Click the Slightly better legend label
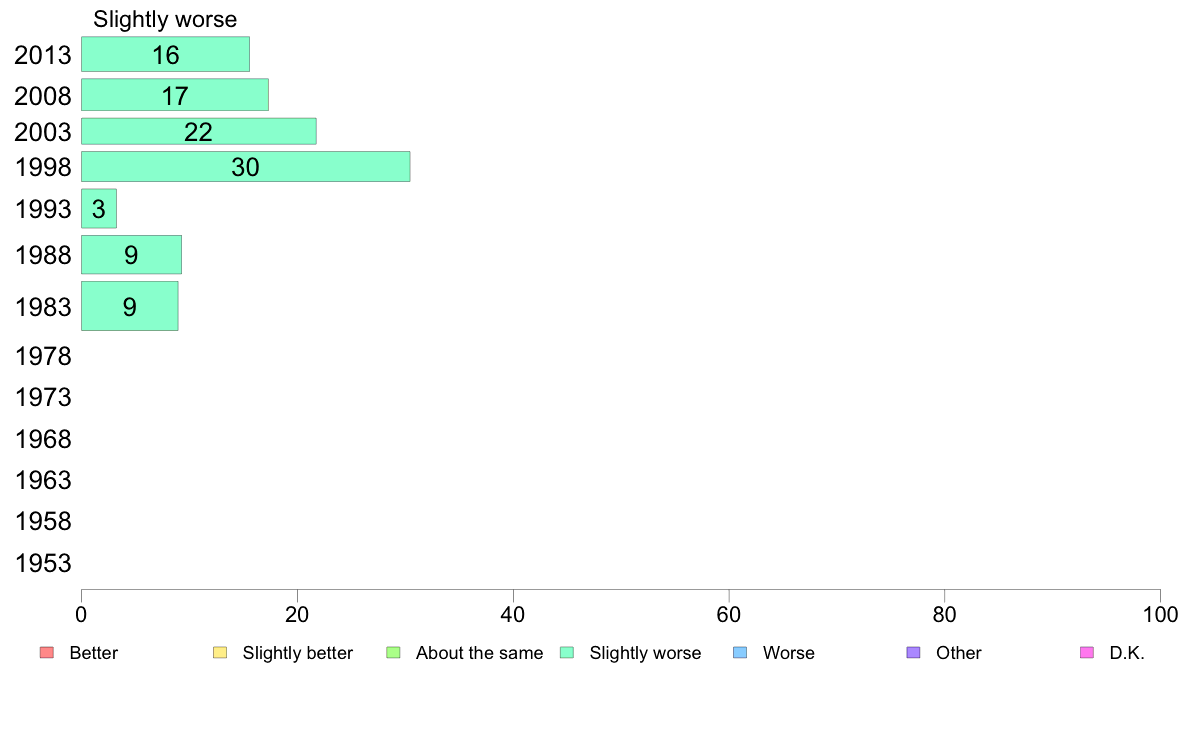The width and height of the screenshot is (1188, 736). [x=298, y=653]
